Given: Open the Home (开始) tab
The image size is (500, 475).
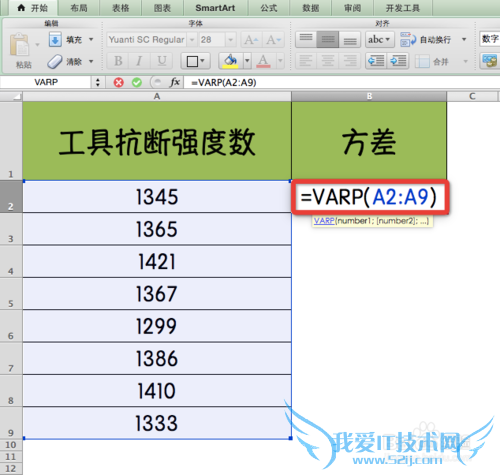Looking at the screenshot, I should click(x=33, y=8).
